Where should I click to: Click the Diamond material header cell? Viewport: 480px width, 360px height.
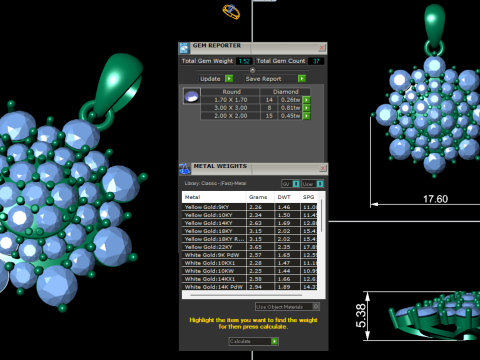tap(285, 92)
